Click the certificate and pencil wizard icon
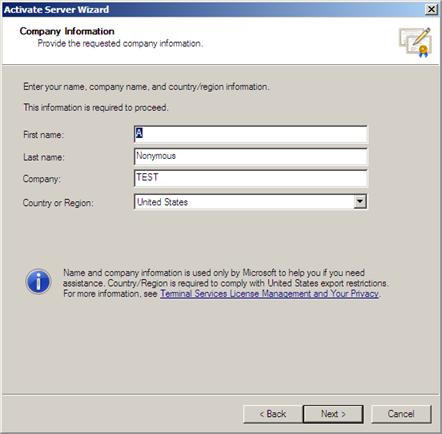This screenshot has height=434, width=442. click(x=416, y=42)
